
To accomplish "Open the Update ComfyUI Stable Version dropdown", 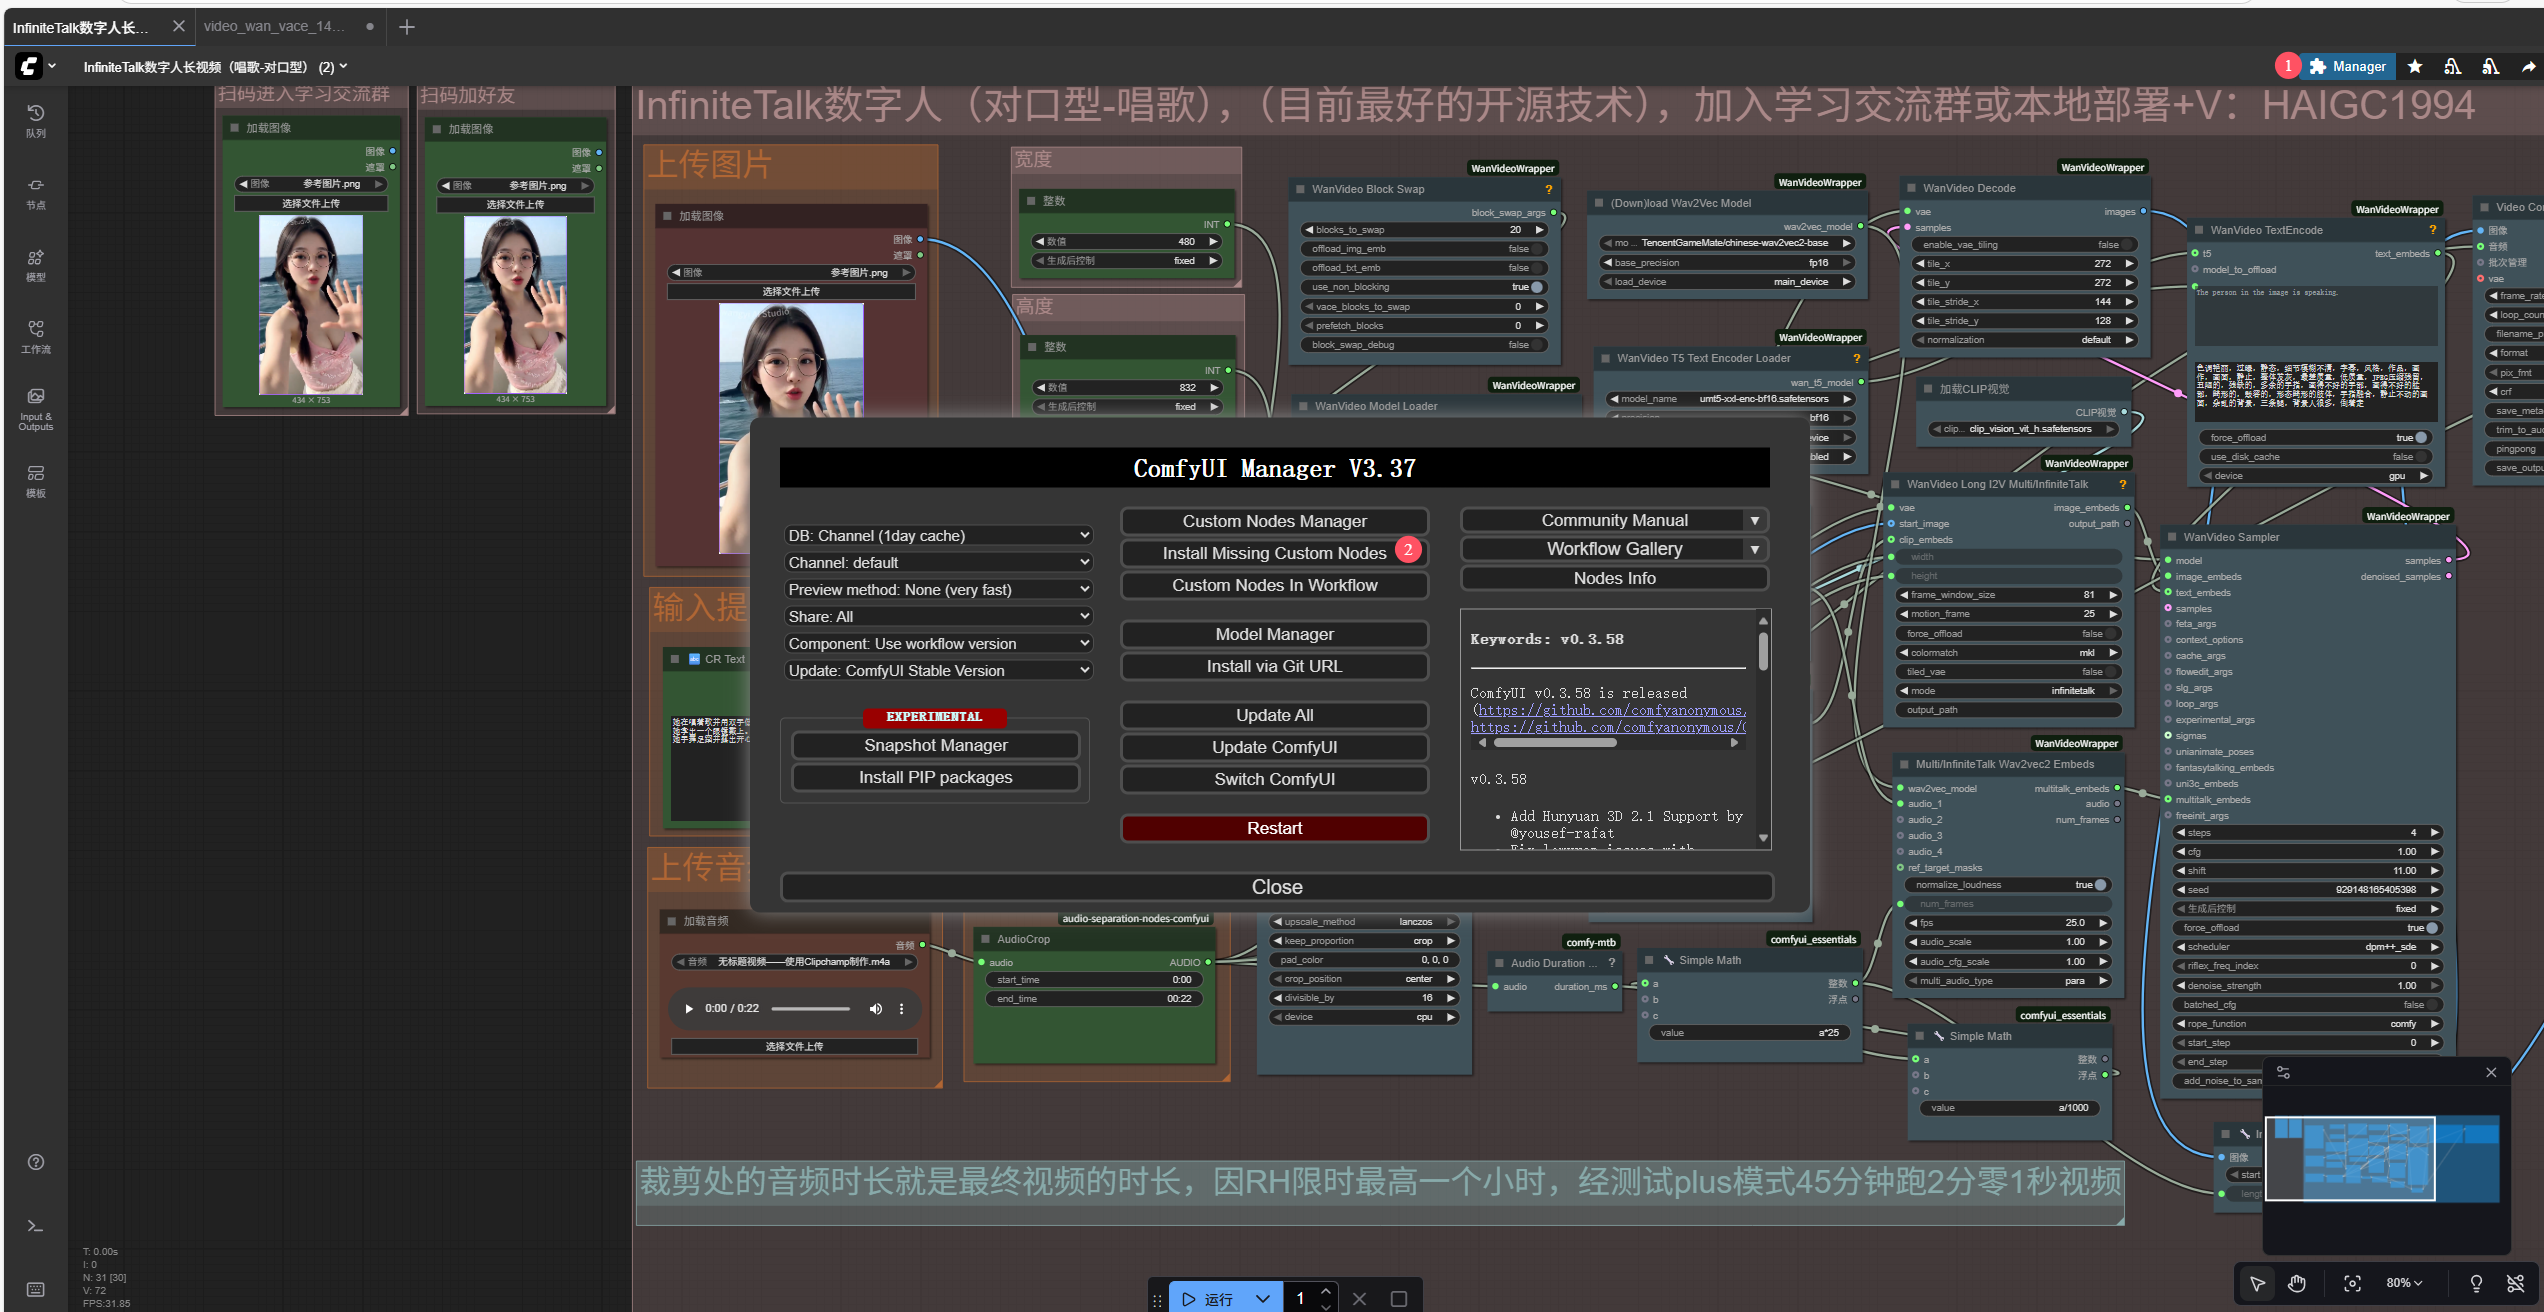I will point(937,671).
